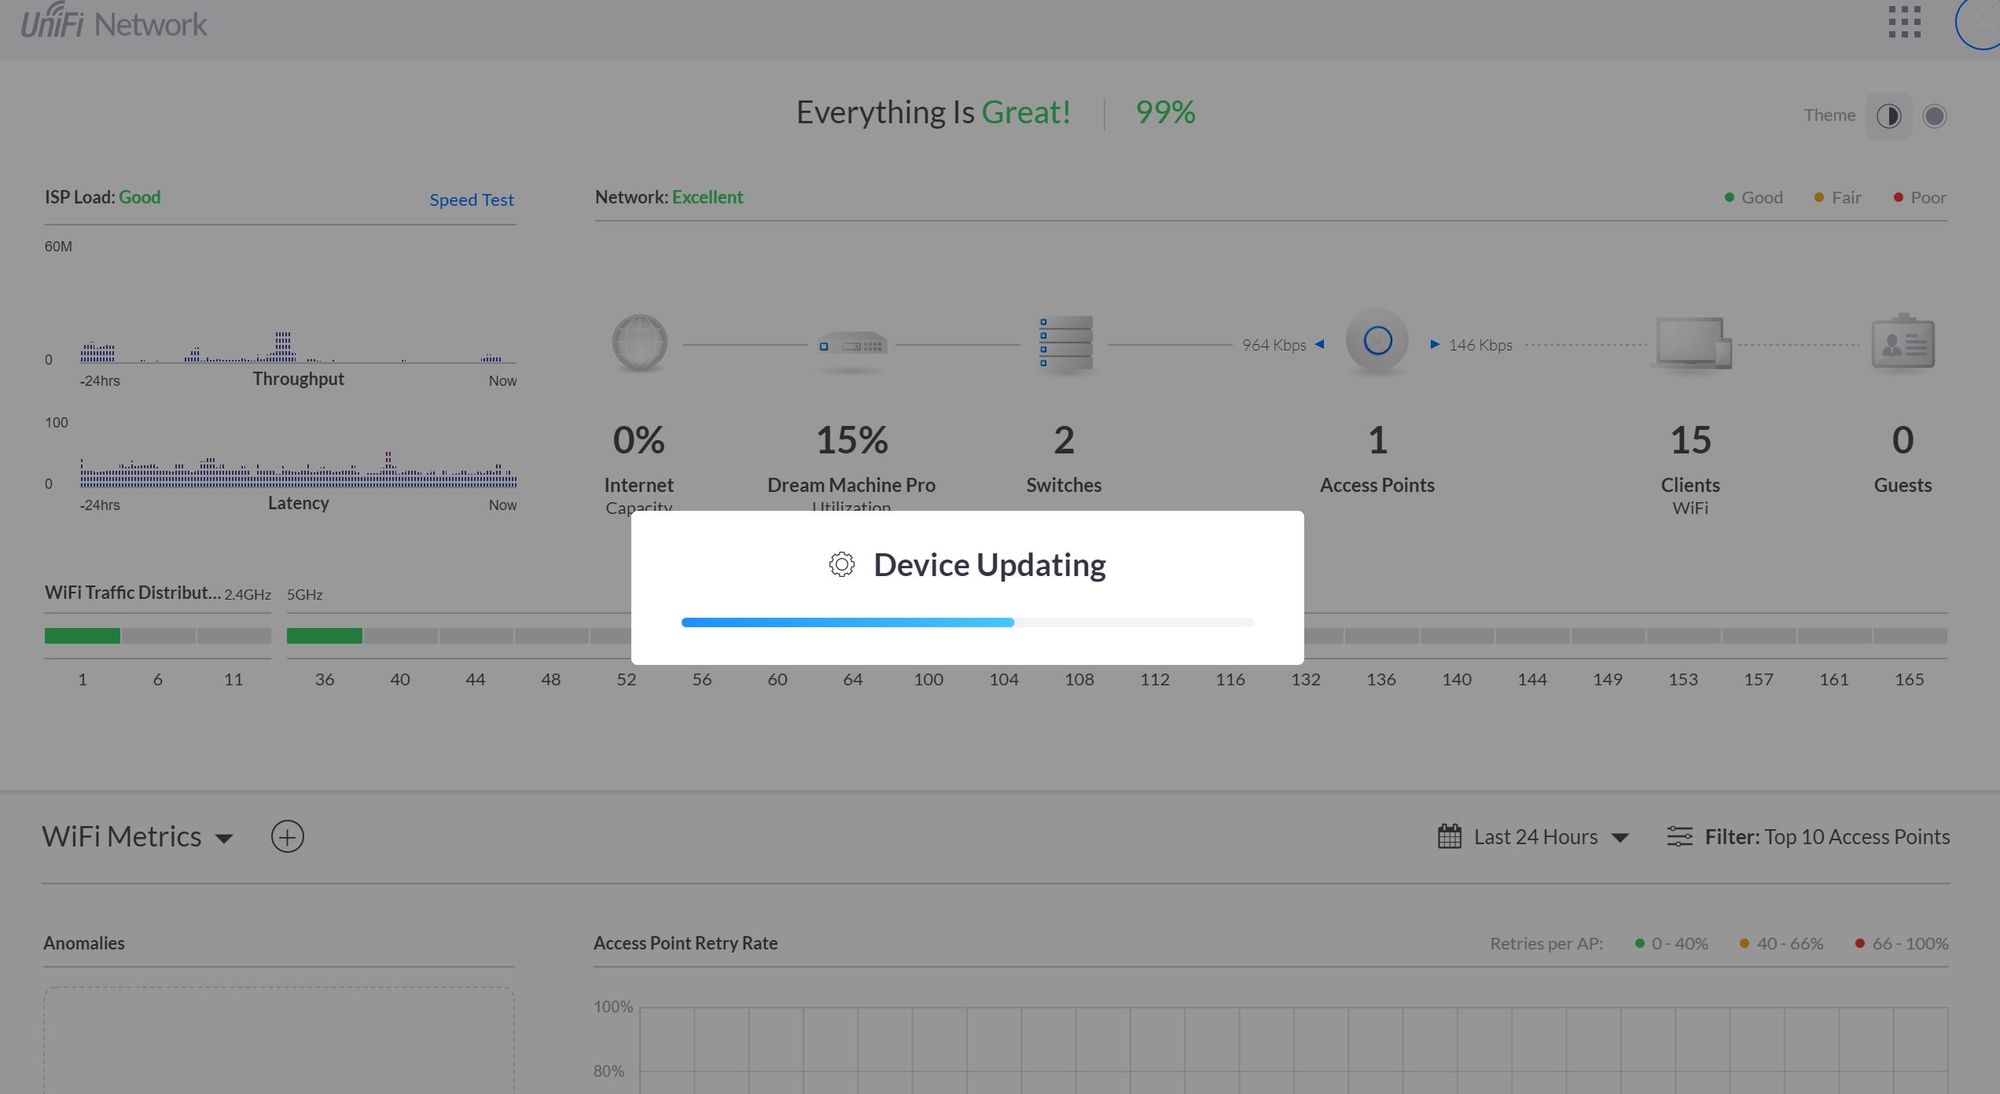
Task: Click the UniFi Network logo
Action: 114,22
